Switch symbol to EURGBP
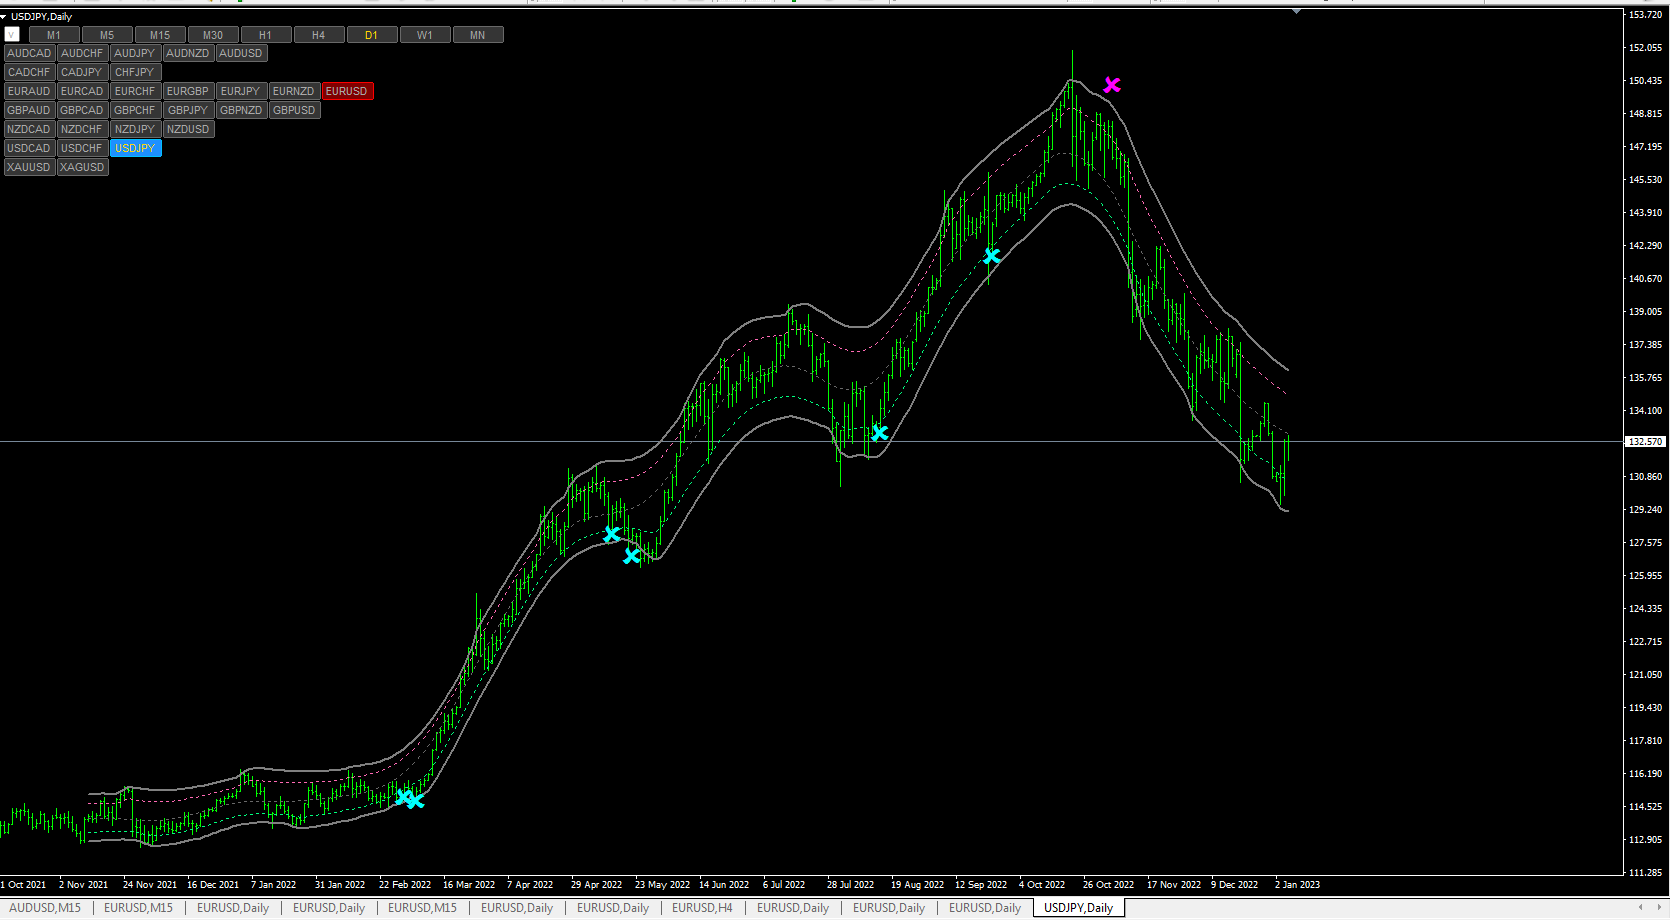Viewport: 1670px width, 920px height. 188,91
